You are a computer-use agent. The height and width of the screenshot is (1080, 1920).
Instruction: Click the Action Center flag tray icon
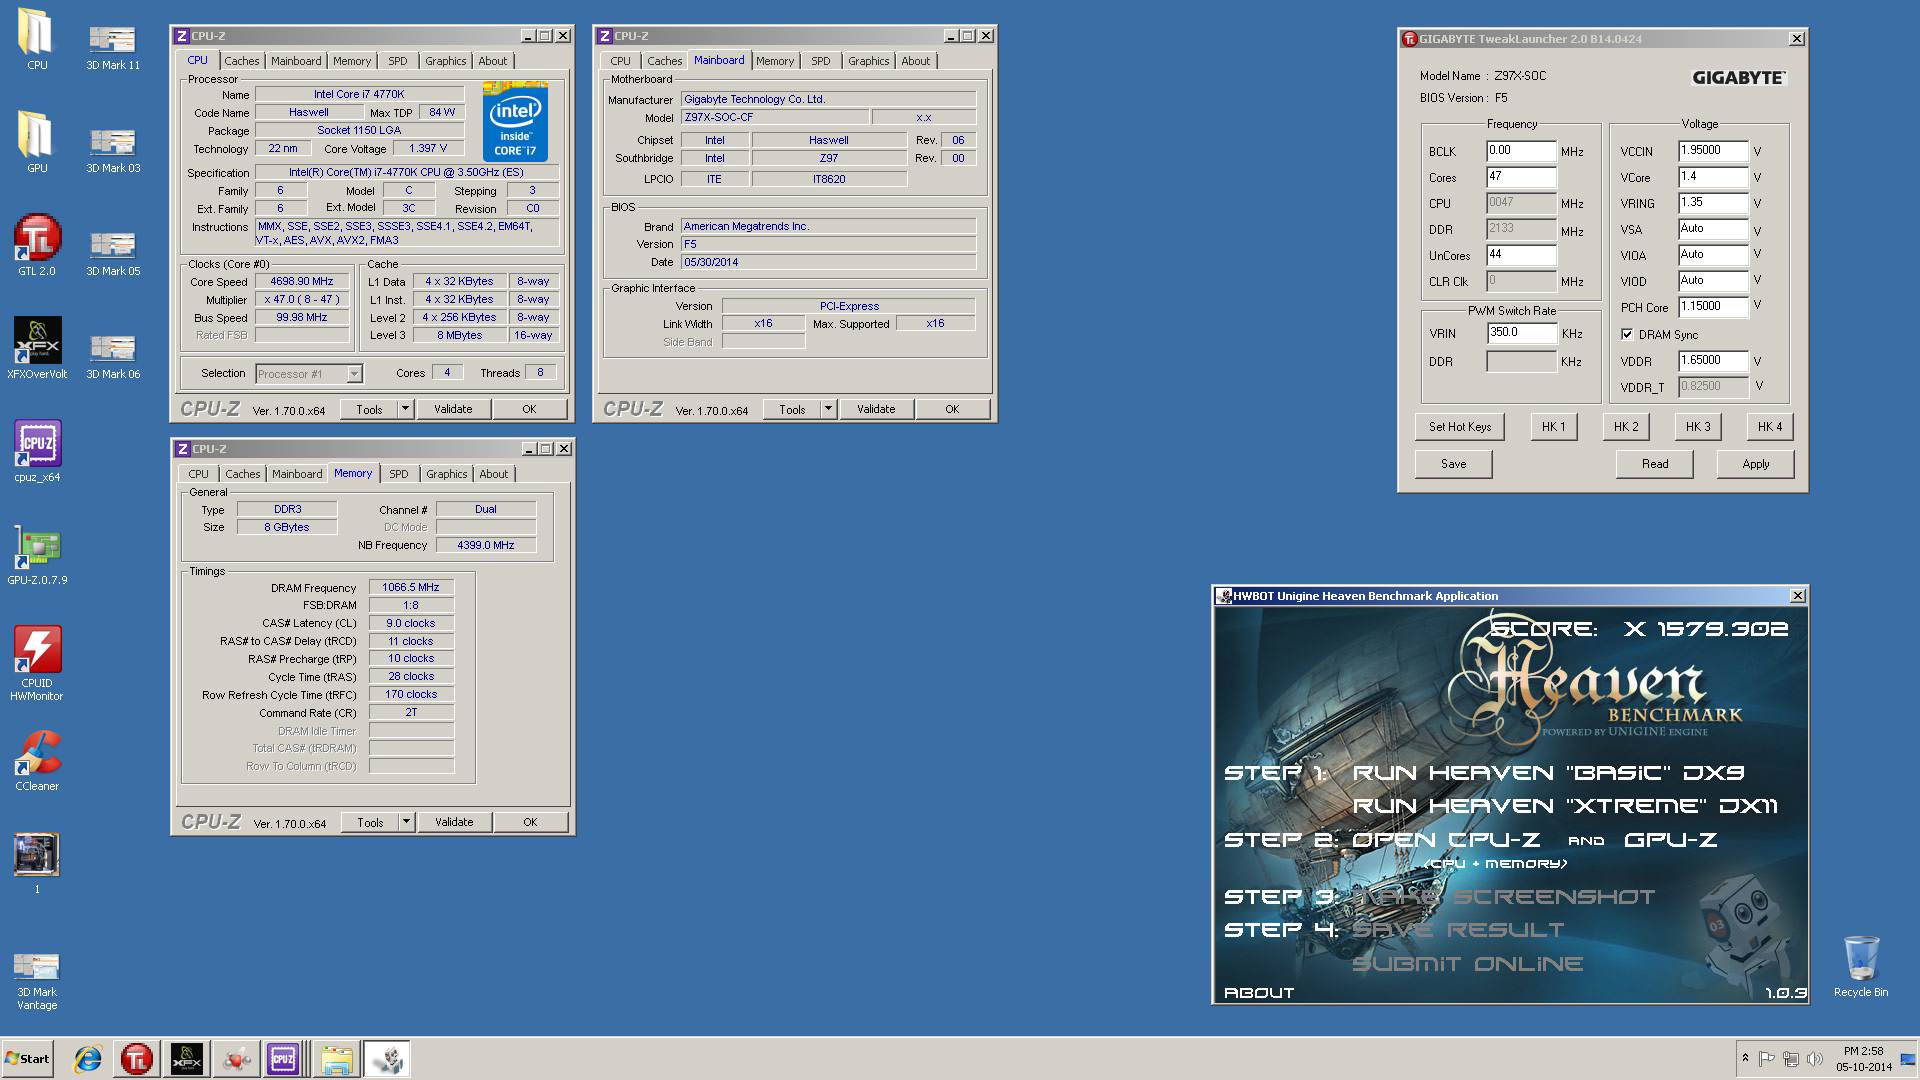point(1767,1059)
